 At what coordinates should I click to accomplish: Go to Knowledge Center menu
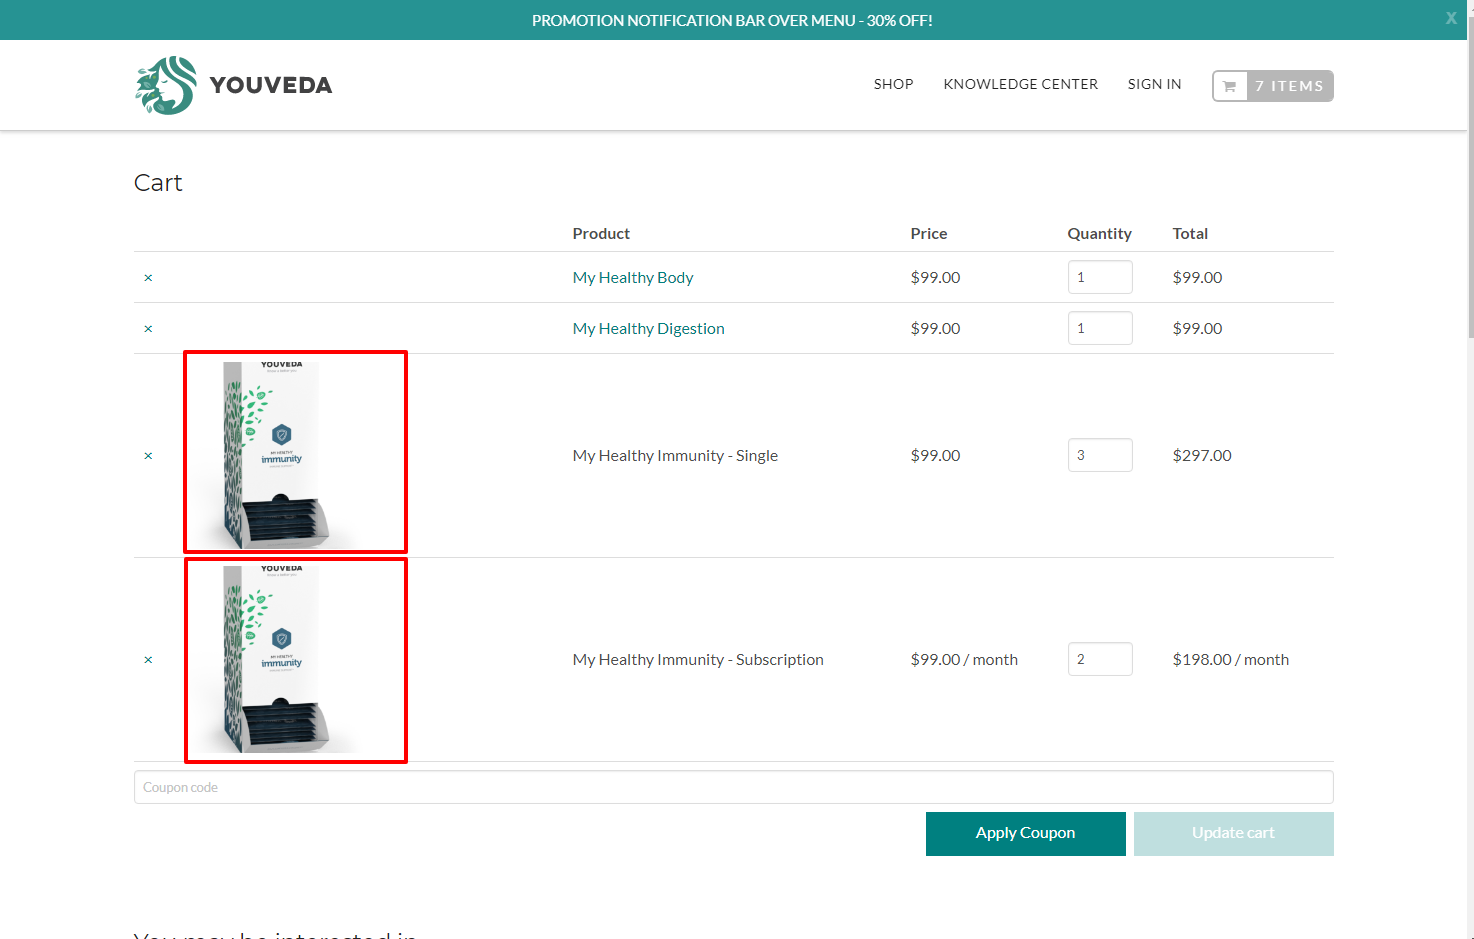[x=1020, y=84]
